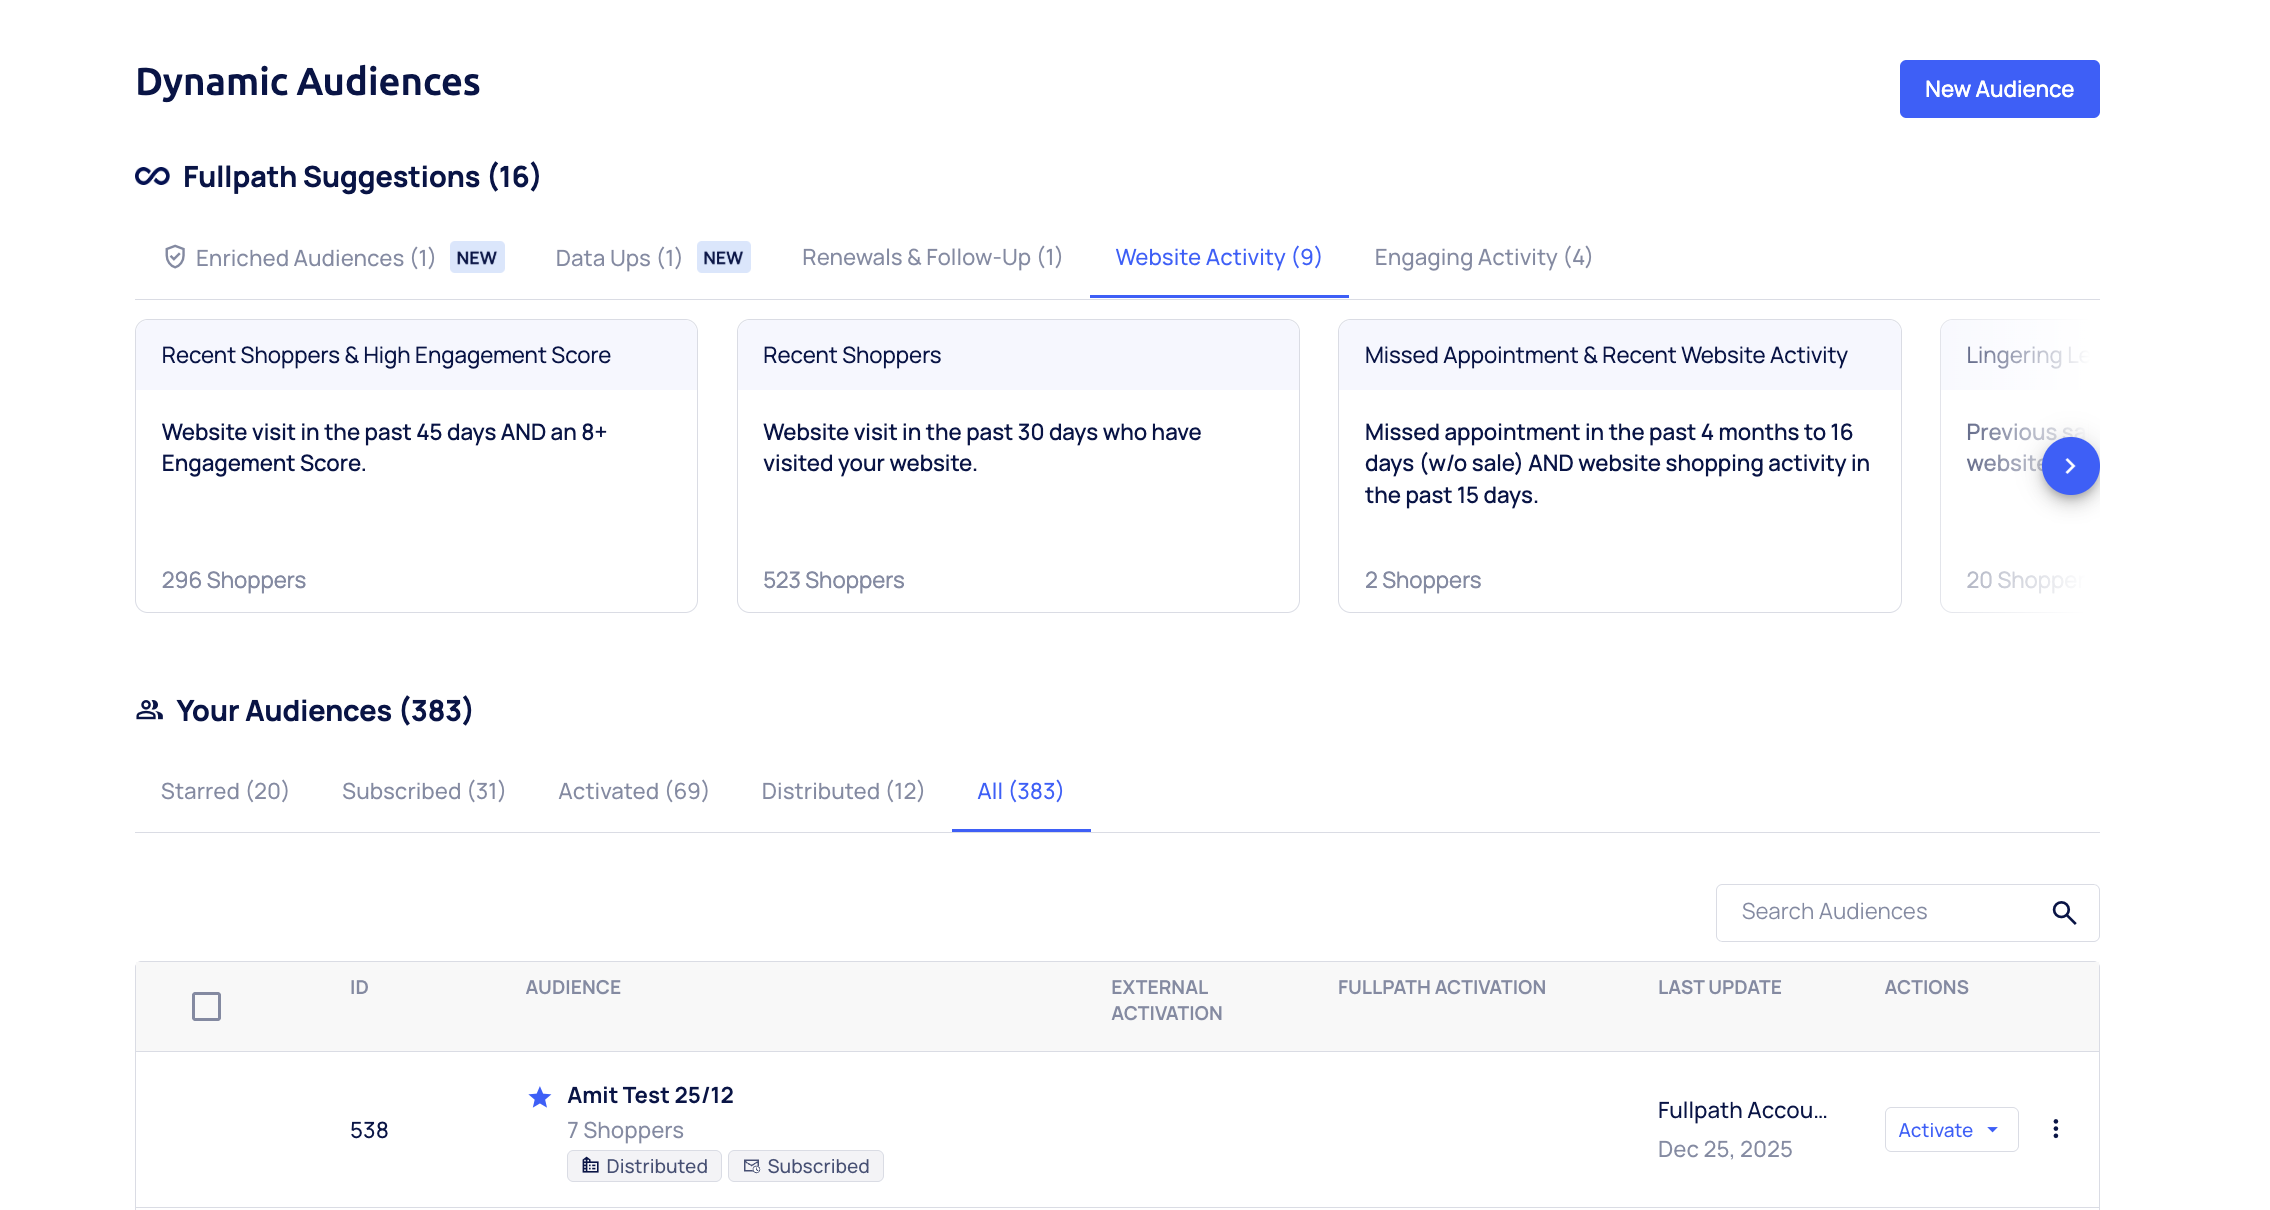Open the three-dot menu for audience 538
Screen dimensions: 2270x1210
pos(2056,1129)
